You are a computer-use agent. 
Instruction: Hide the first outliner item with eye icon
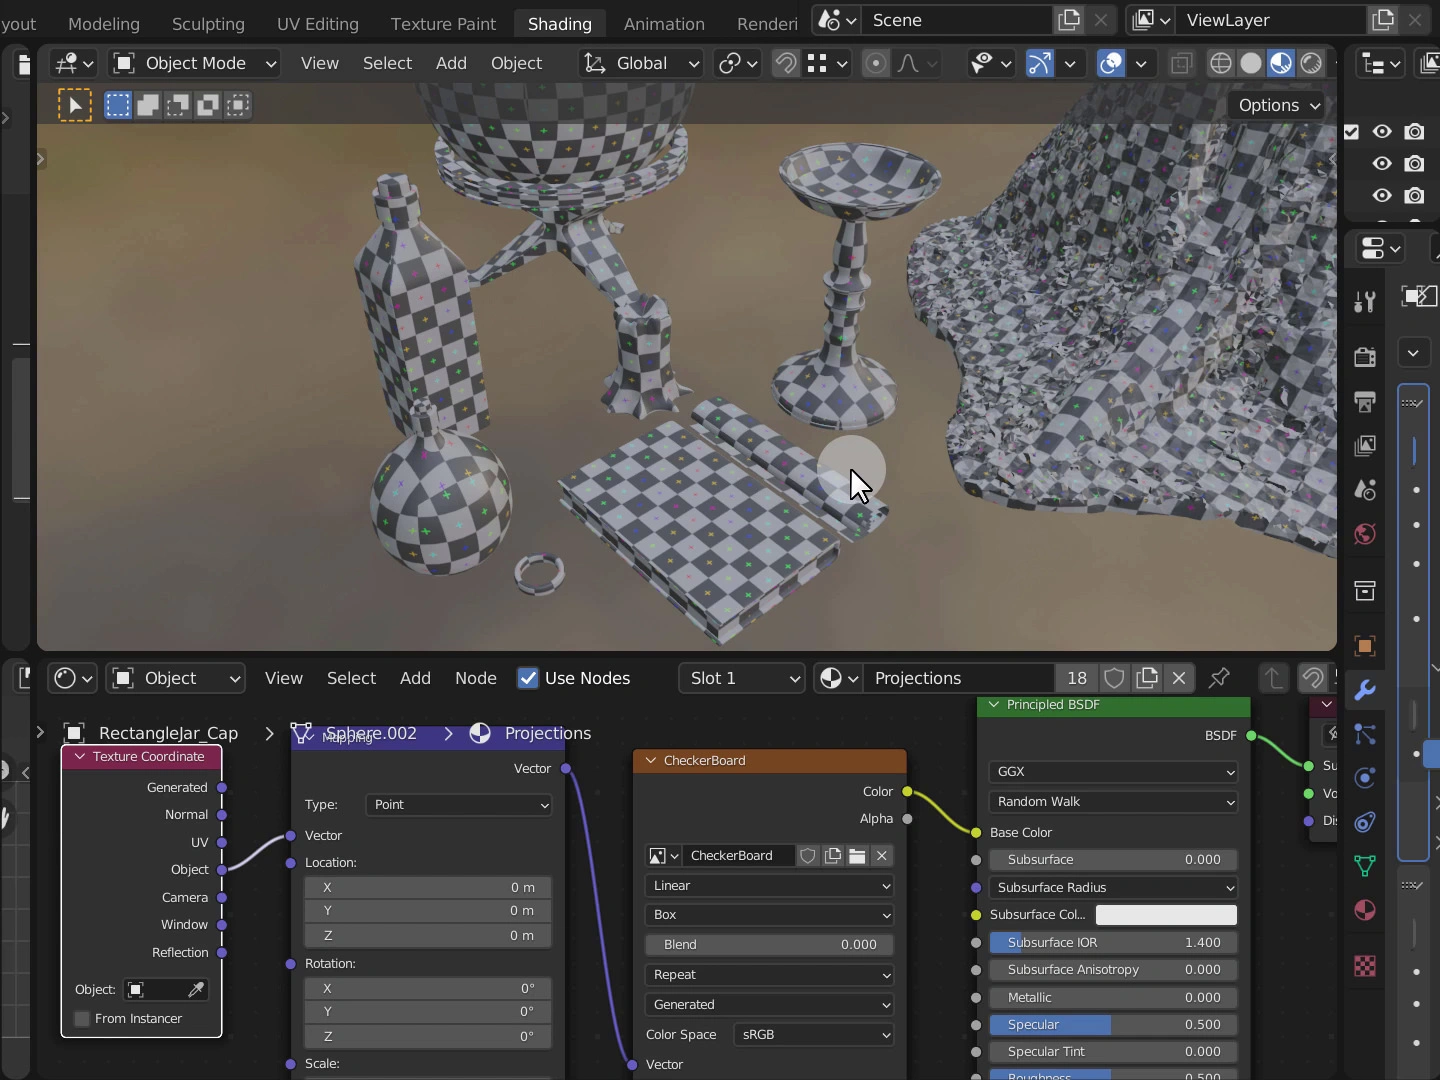1382,131
